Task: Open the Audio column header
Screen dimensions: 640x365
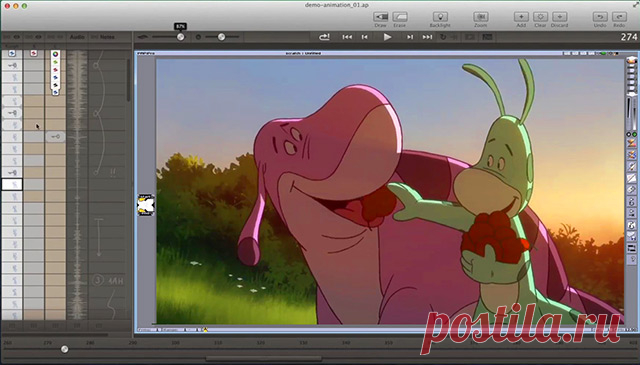Action: pos(77,37)
